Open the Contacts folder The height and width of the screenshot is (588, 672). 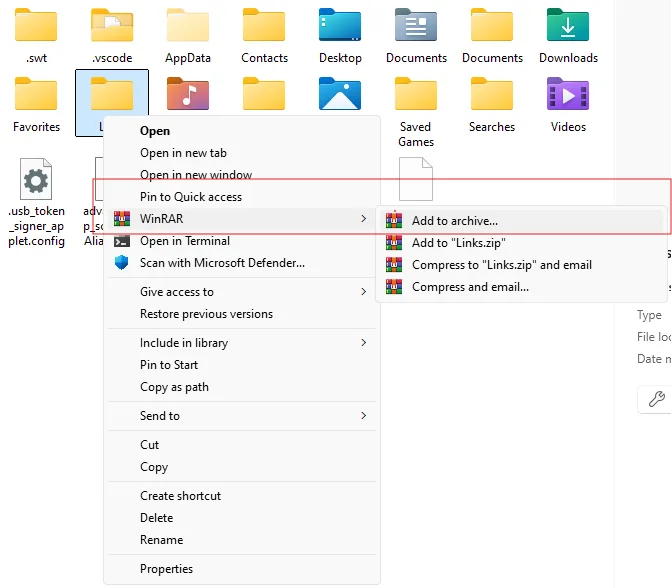[264, 34]
